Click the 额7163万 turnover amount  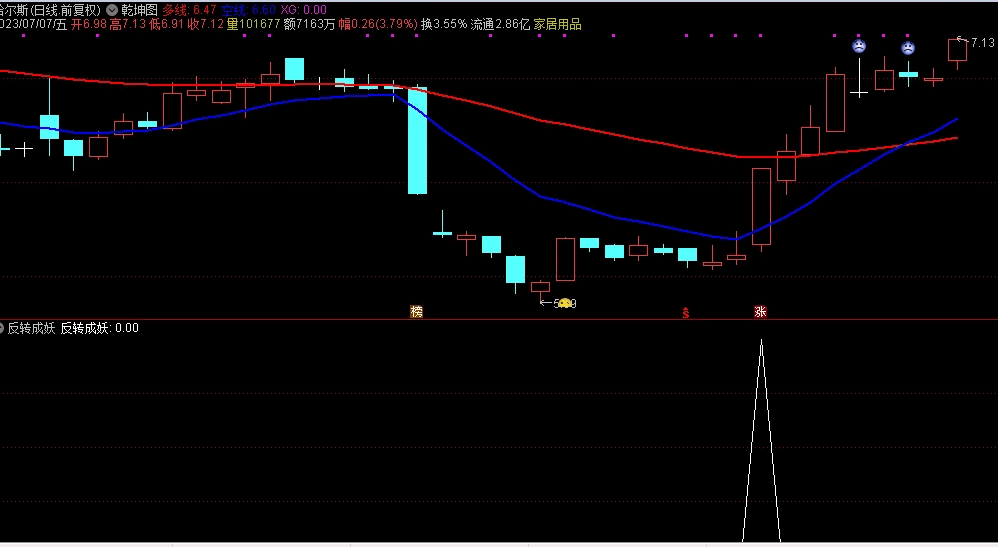309,24
